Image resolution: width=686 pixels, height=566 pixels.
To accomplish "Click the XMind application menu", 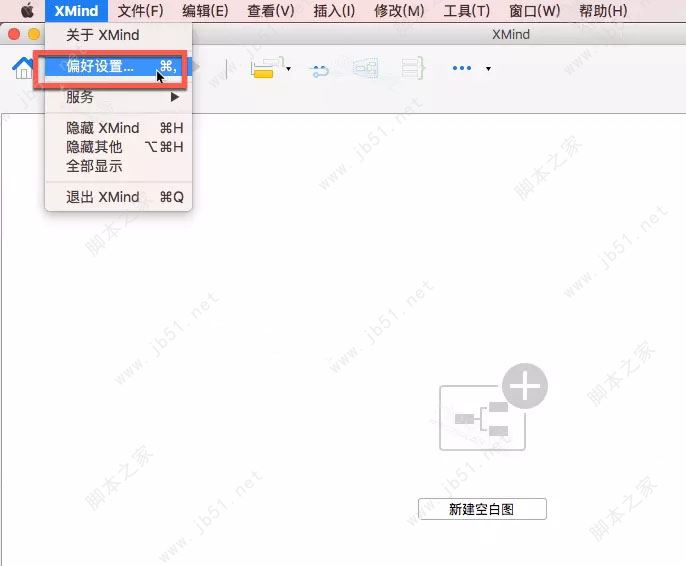I will (76, 10).
